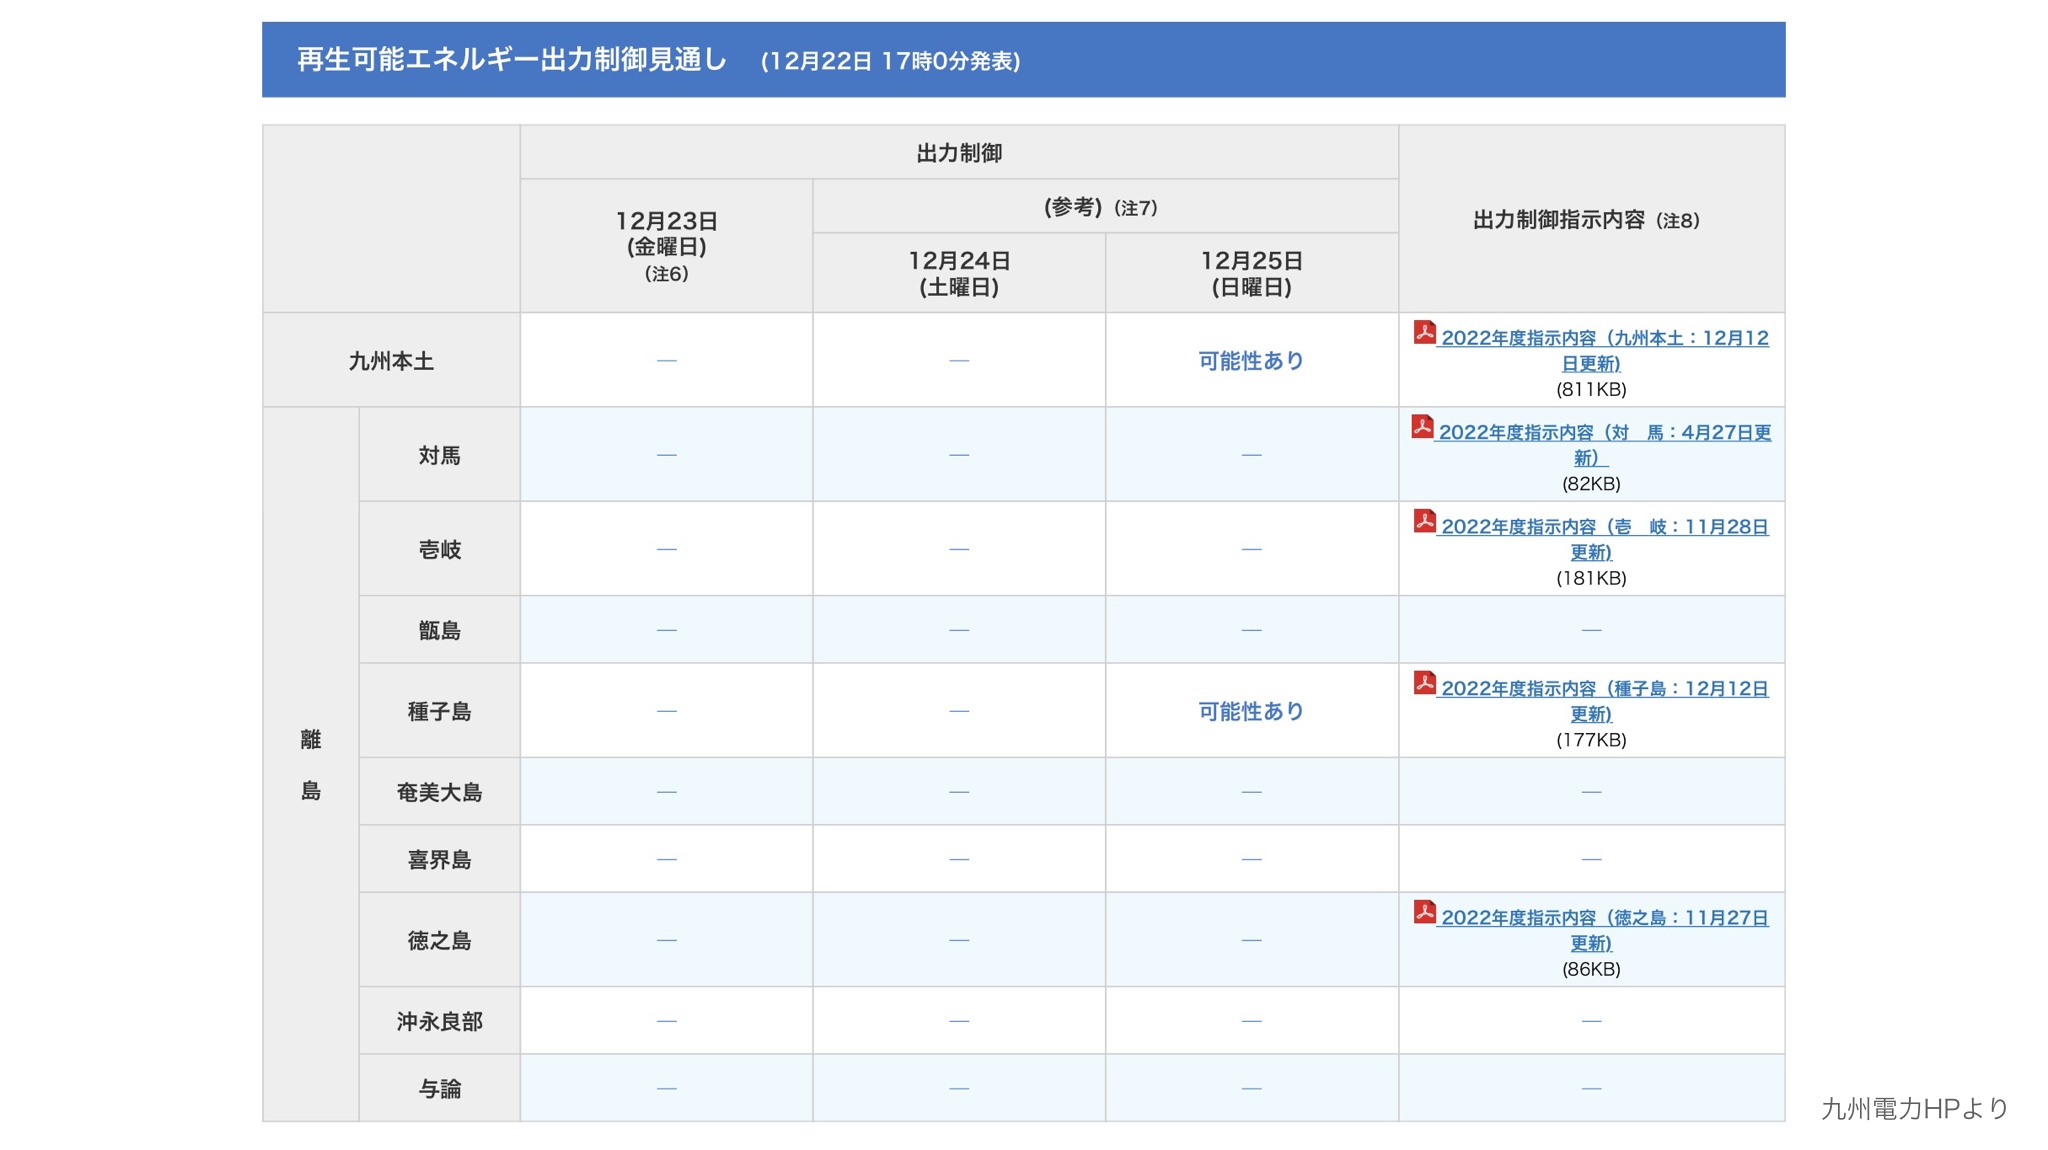Open 種子島 12月12日更新 instruction link

pyautogui.click(x=1604, y=689)
